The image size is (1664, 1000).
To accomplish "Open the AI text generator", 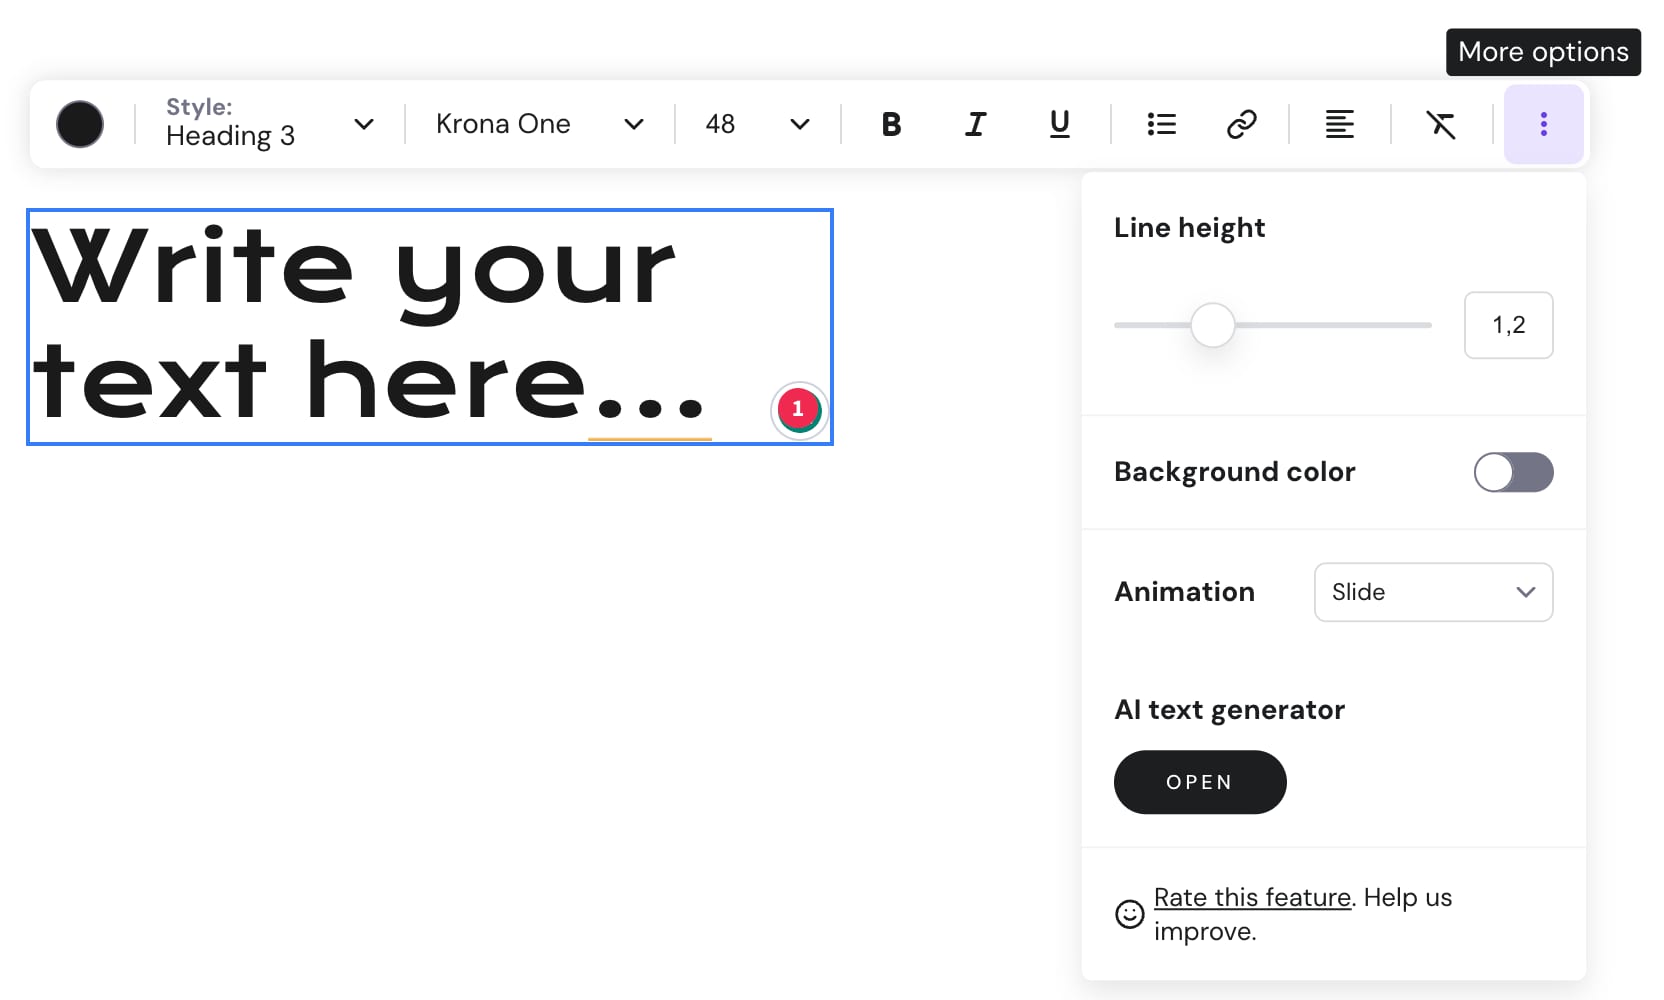I will click(x=1200, y=782).
